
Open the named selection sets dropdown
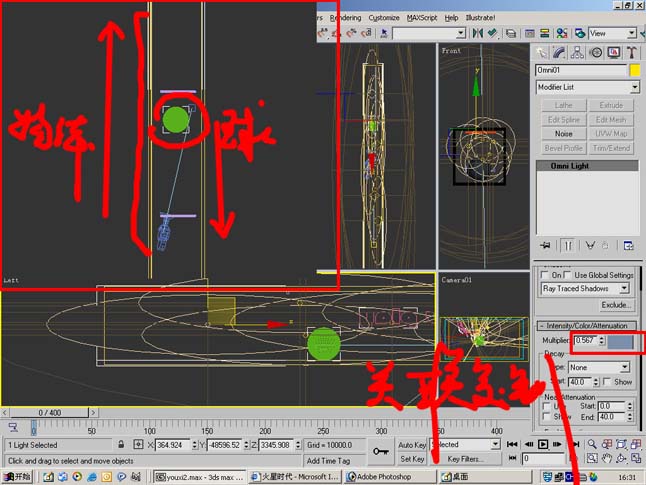point(429,33)
